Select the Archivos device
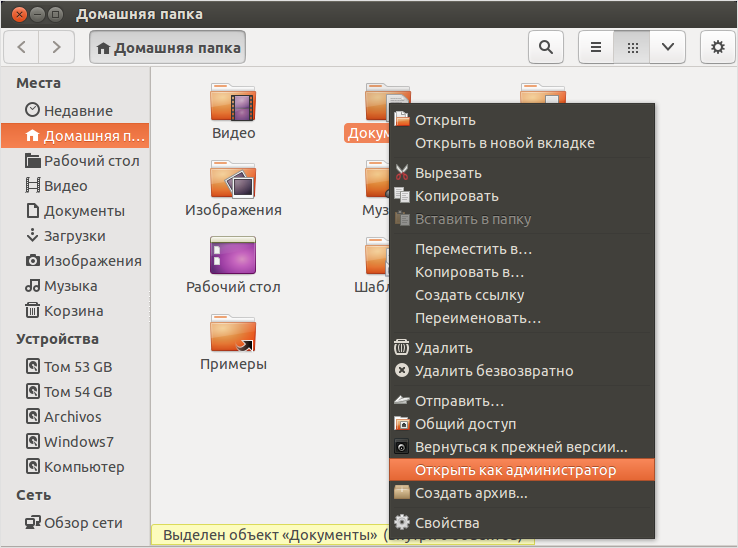Screen dimensions: 738x548 coord(75,417)
